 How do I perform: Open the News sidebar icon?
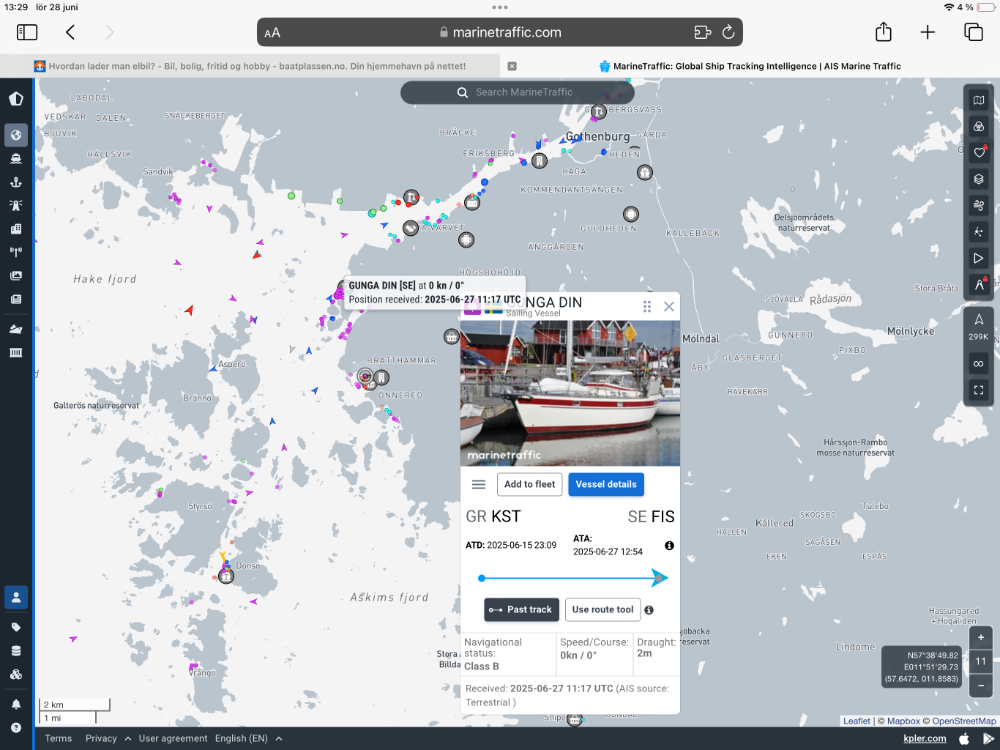[x=16, y=299]
